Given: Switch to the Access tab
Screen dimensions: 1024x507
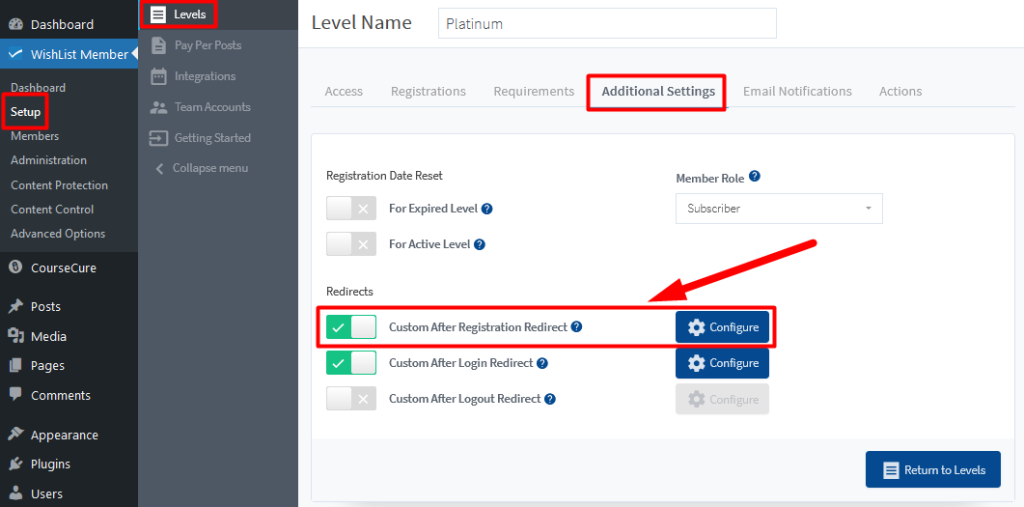Looking at the screenshot, I should [344, 91].
